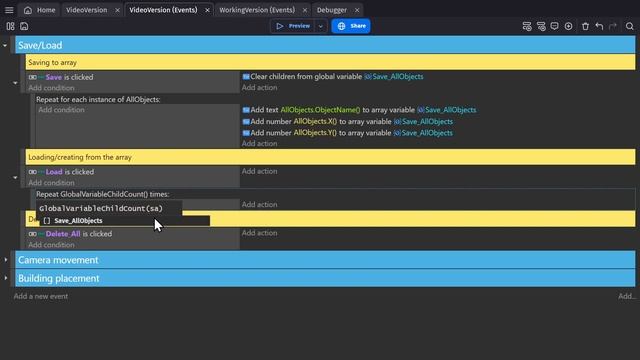This screenshot has width=640, height=360.
Task: Click the Save/Load group title
Action: (40, 45)
